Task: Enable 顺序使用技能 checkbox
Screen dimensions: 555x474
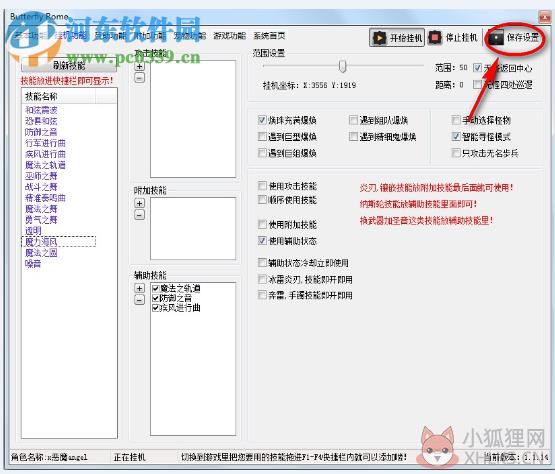Action: coord(262,200)
